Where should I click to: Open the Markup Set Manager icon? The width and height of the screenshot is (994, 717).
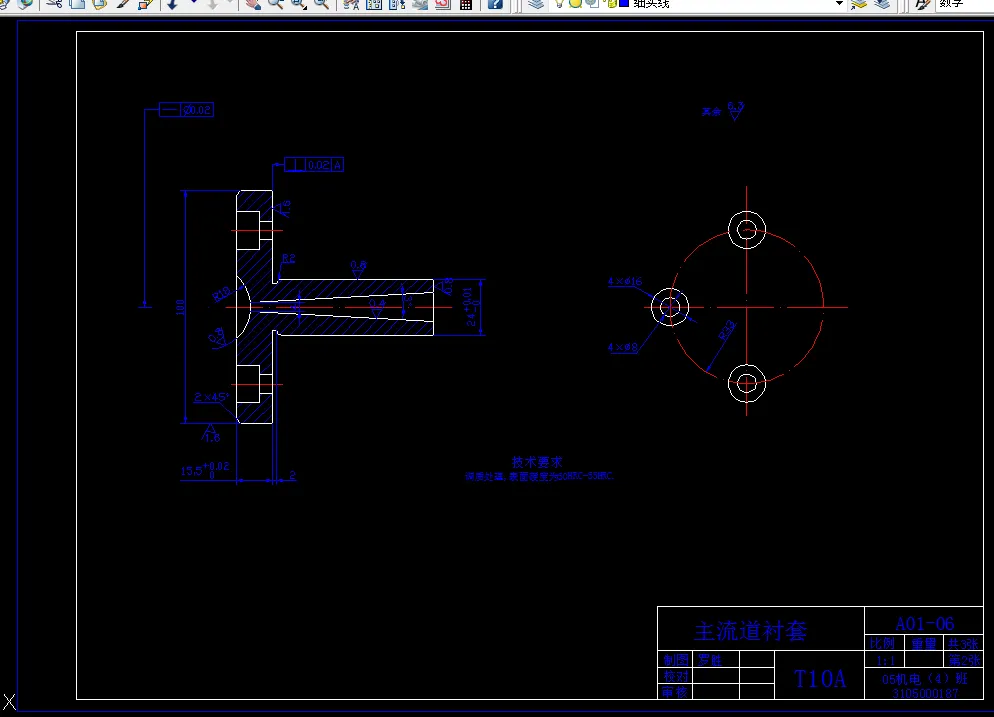coord(442,4)
